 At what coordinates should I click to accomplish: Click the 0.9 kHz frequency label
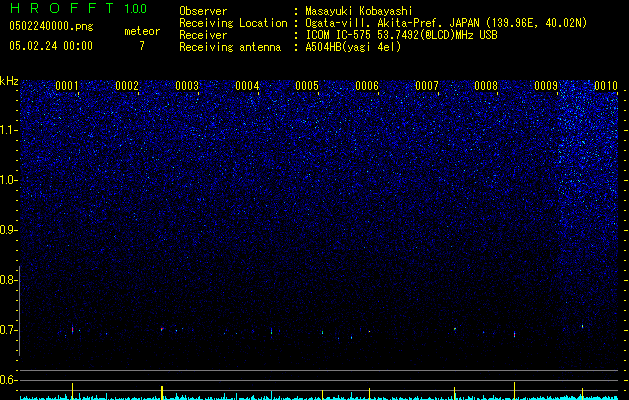coord(9,230)
